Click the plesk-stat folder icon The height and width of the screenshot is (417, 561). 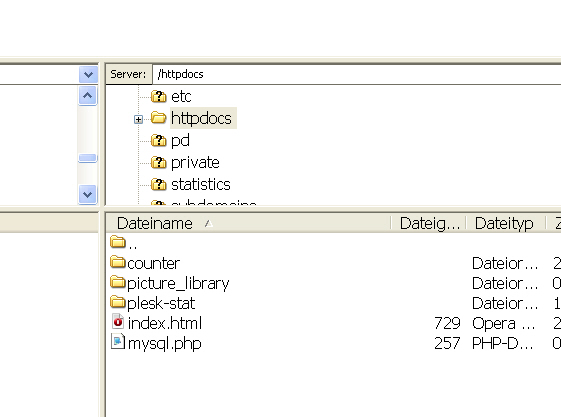(x=118, y=303)
